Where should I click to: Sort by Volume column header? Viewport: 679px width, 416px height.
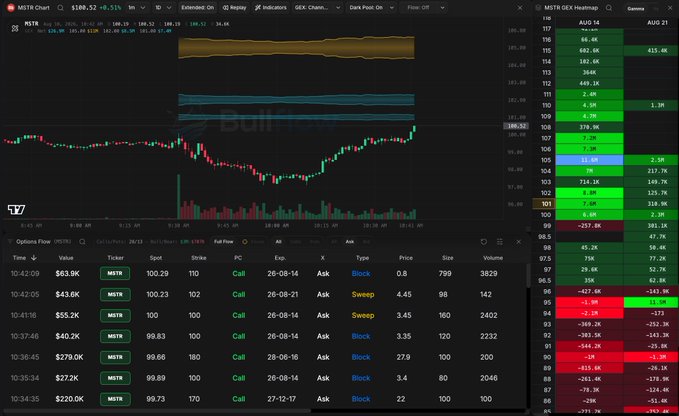tap(493, 258)
